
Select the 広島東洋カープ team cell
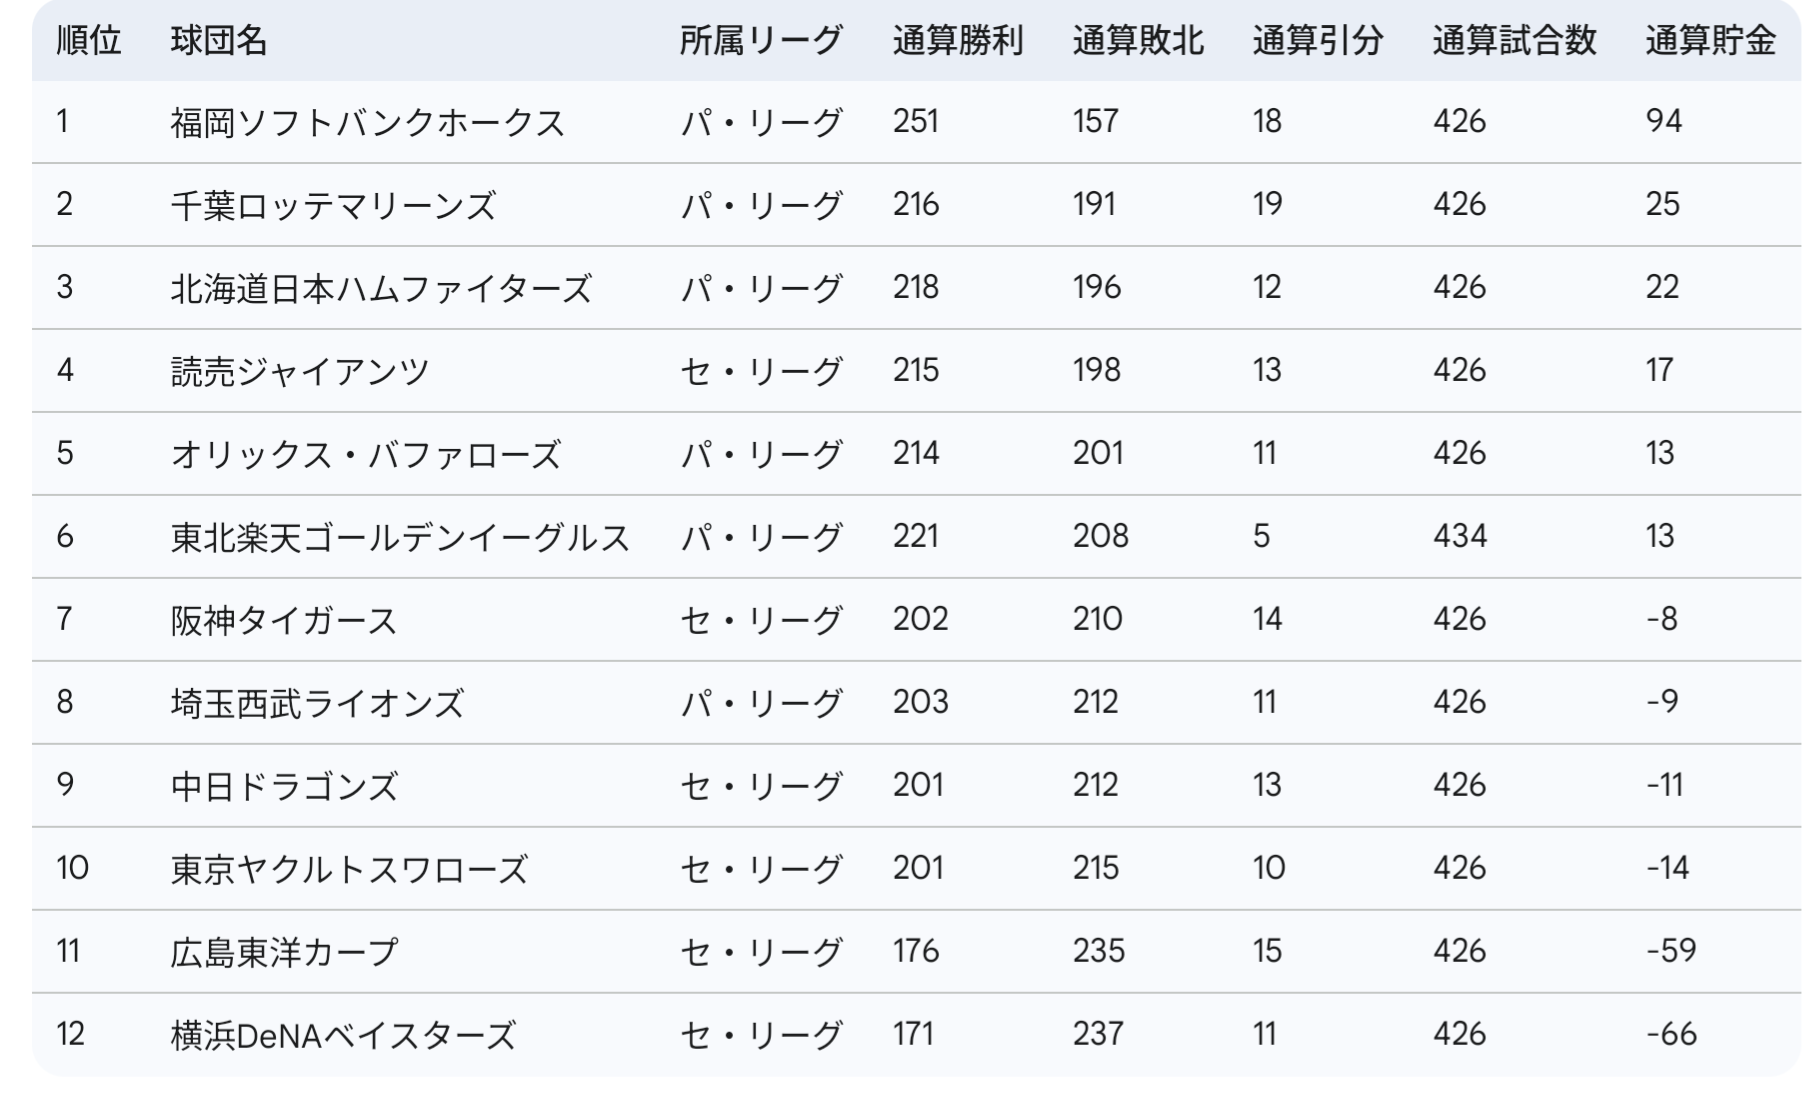point(284,953)
